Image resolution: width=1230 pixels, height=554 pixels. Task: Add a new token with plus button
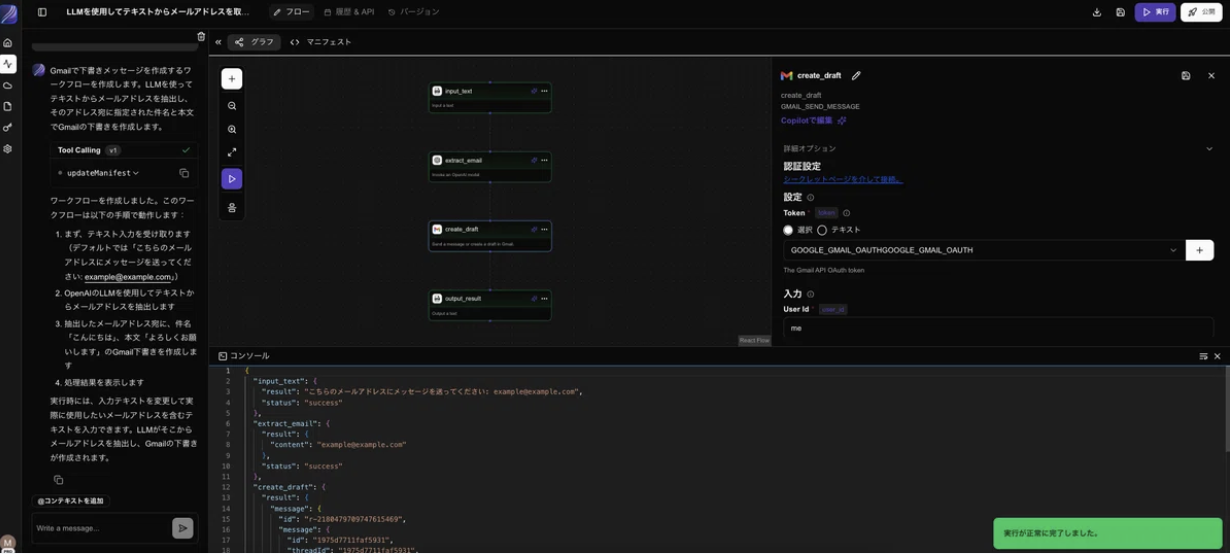[1200, 250]
